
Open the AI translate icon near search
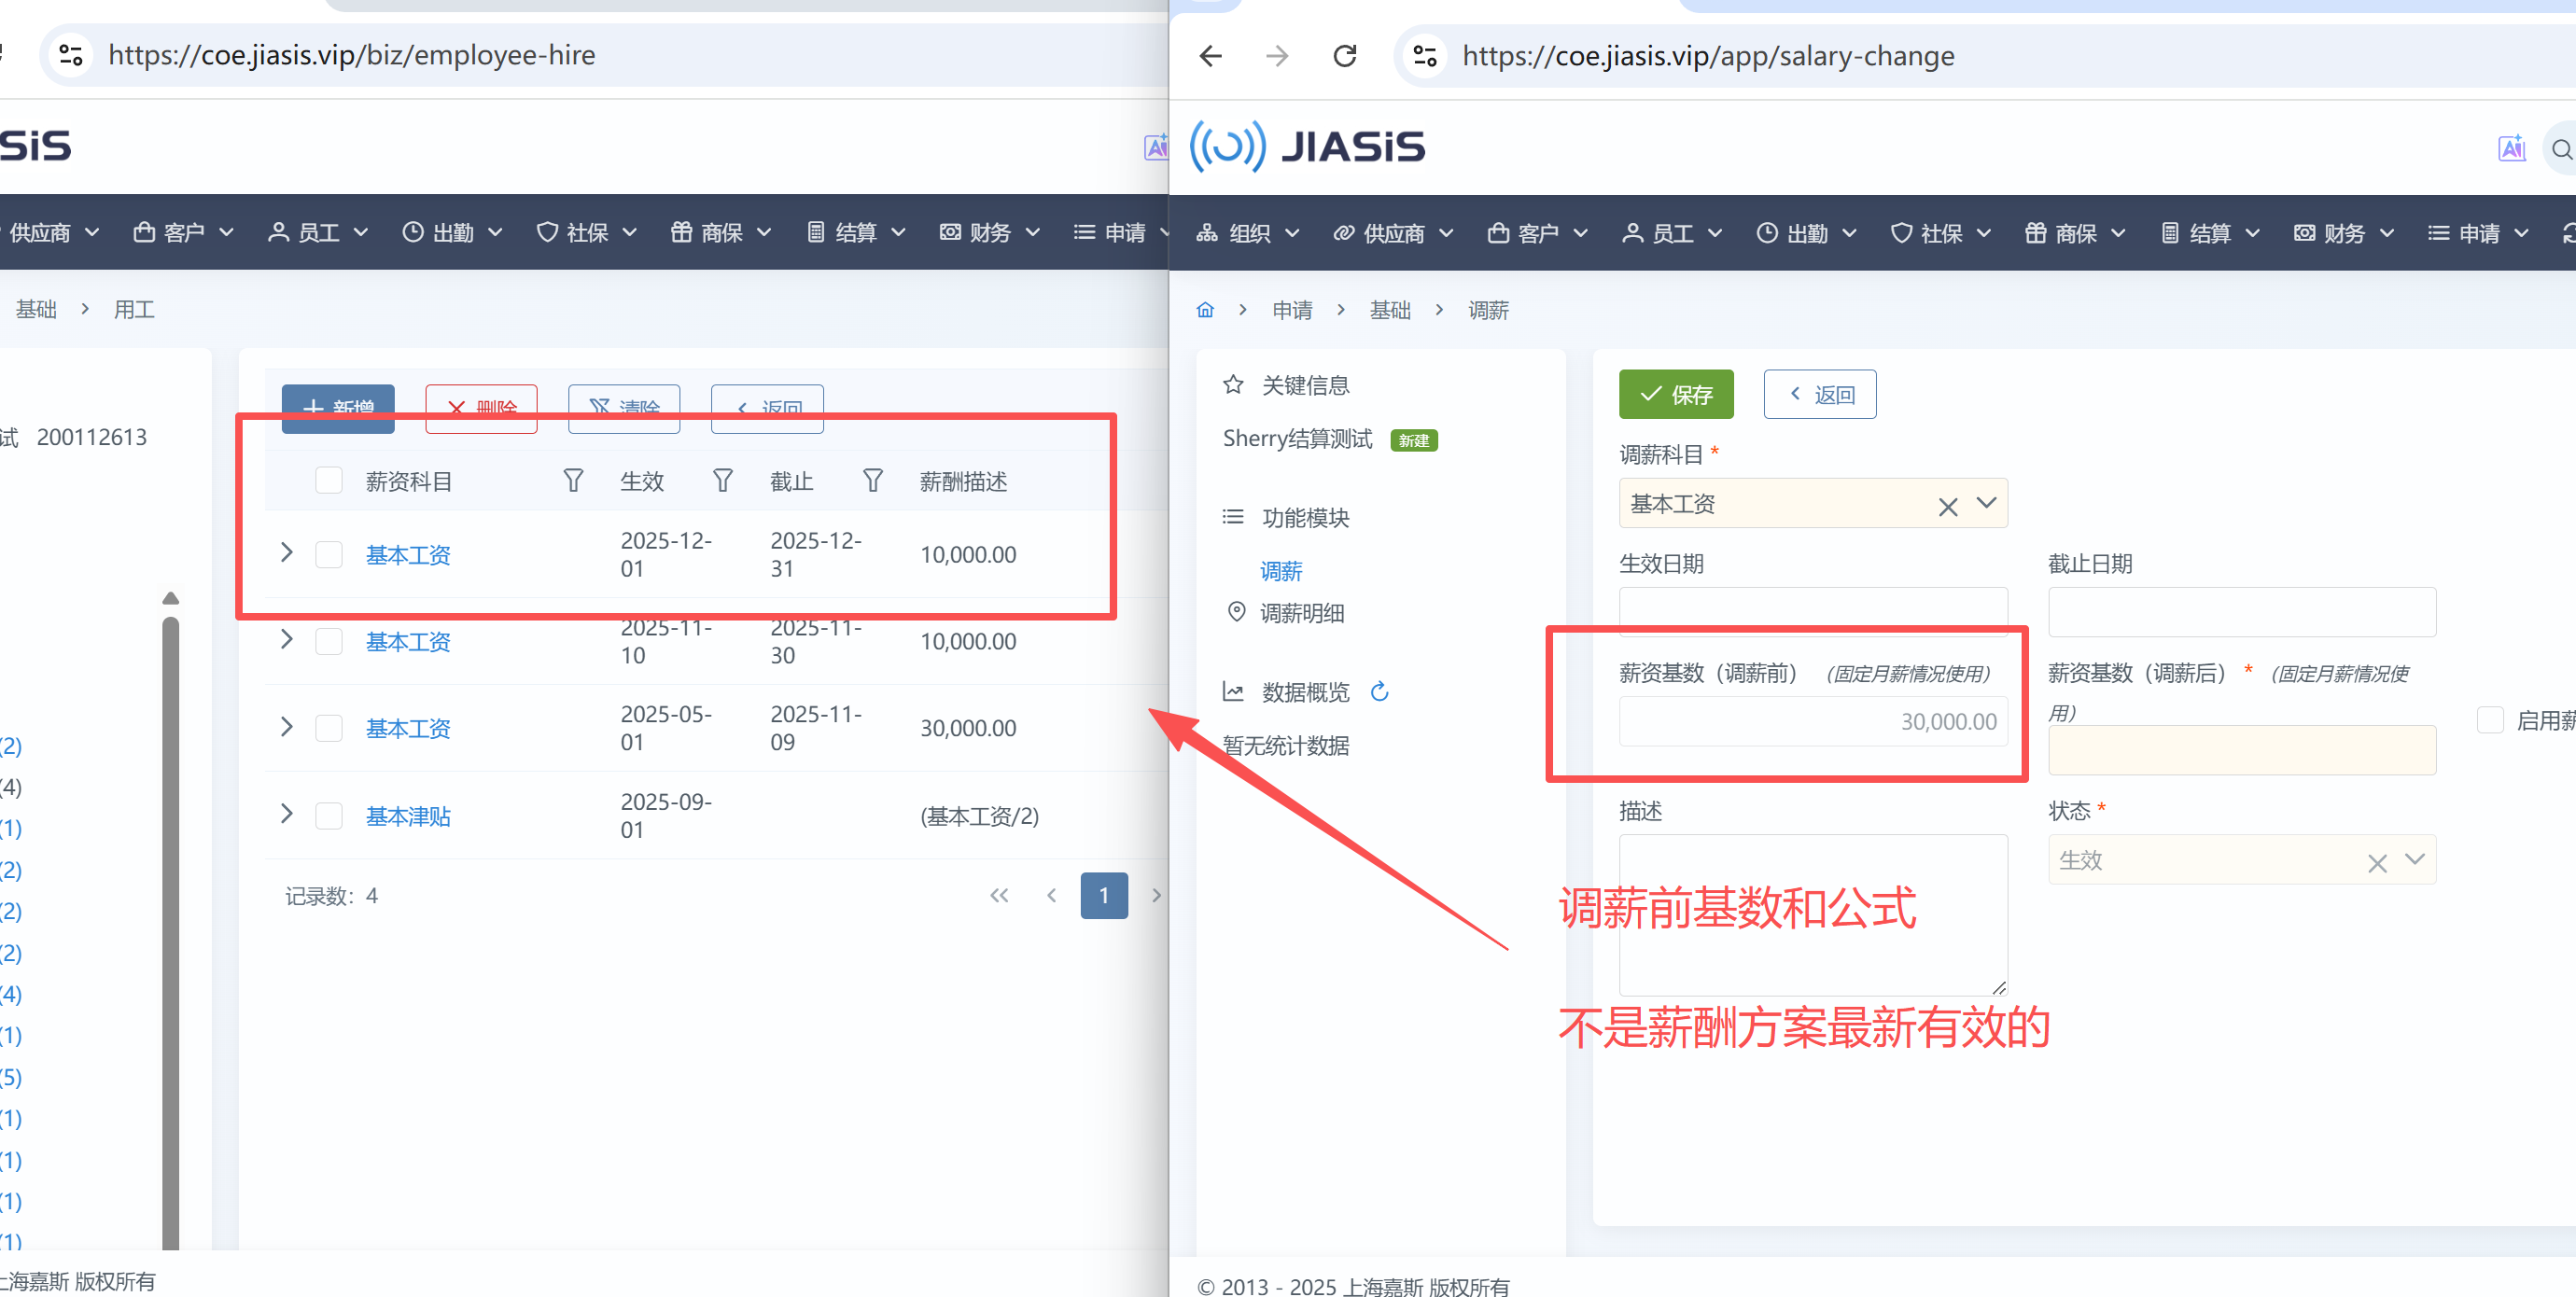click(2511, 149)
